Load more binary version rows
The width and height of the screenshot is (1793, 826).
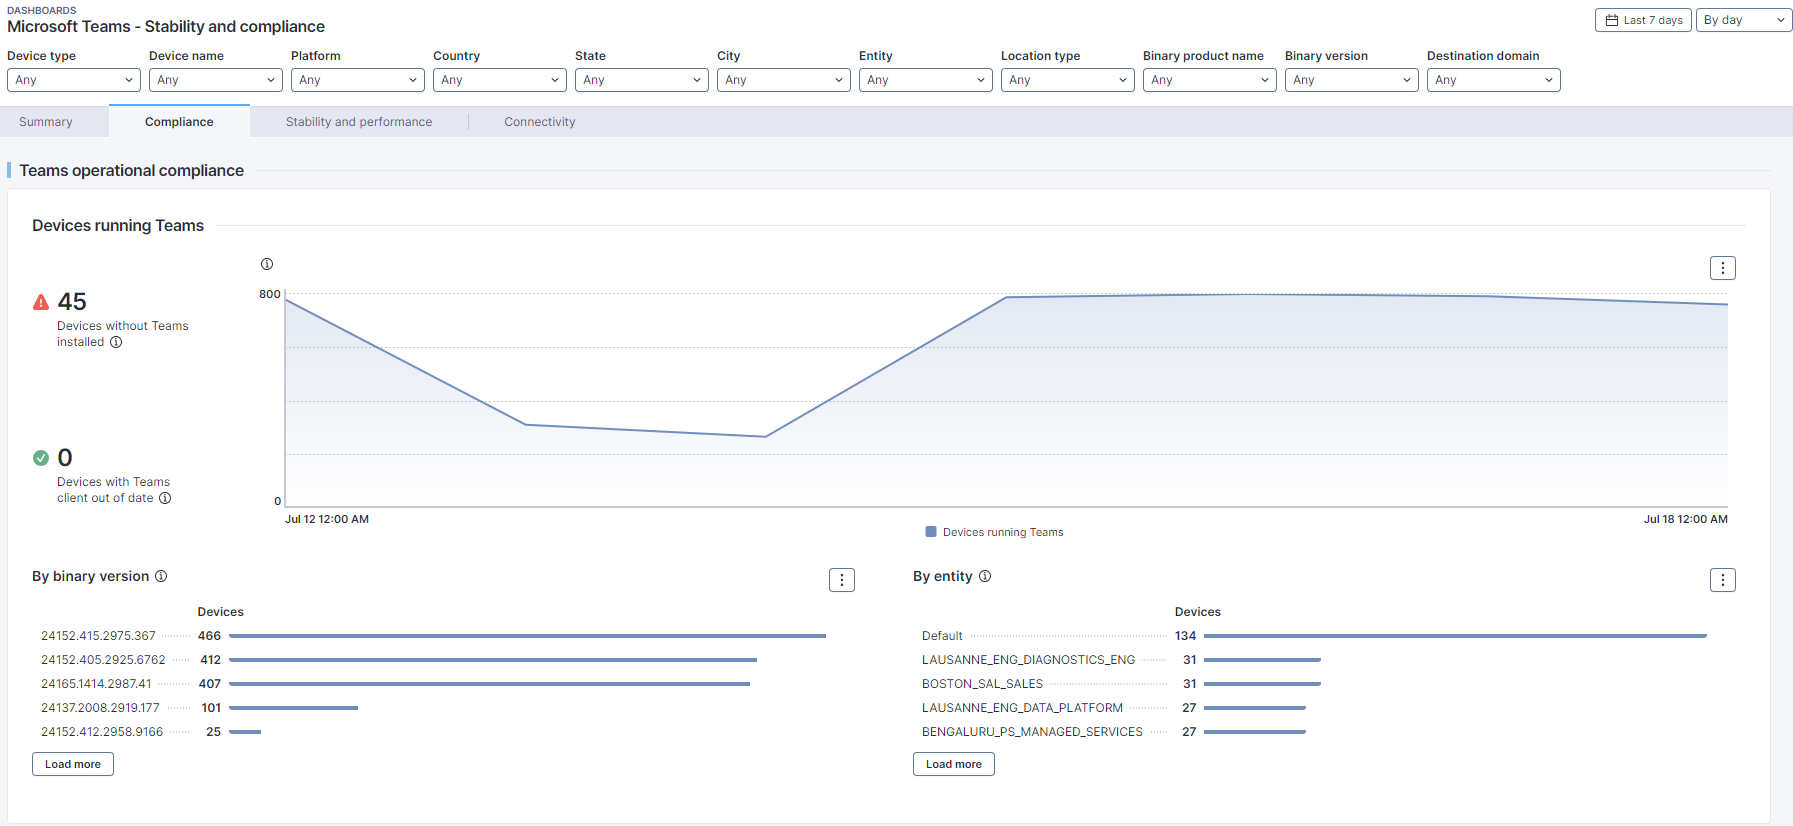click(73, 764)
